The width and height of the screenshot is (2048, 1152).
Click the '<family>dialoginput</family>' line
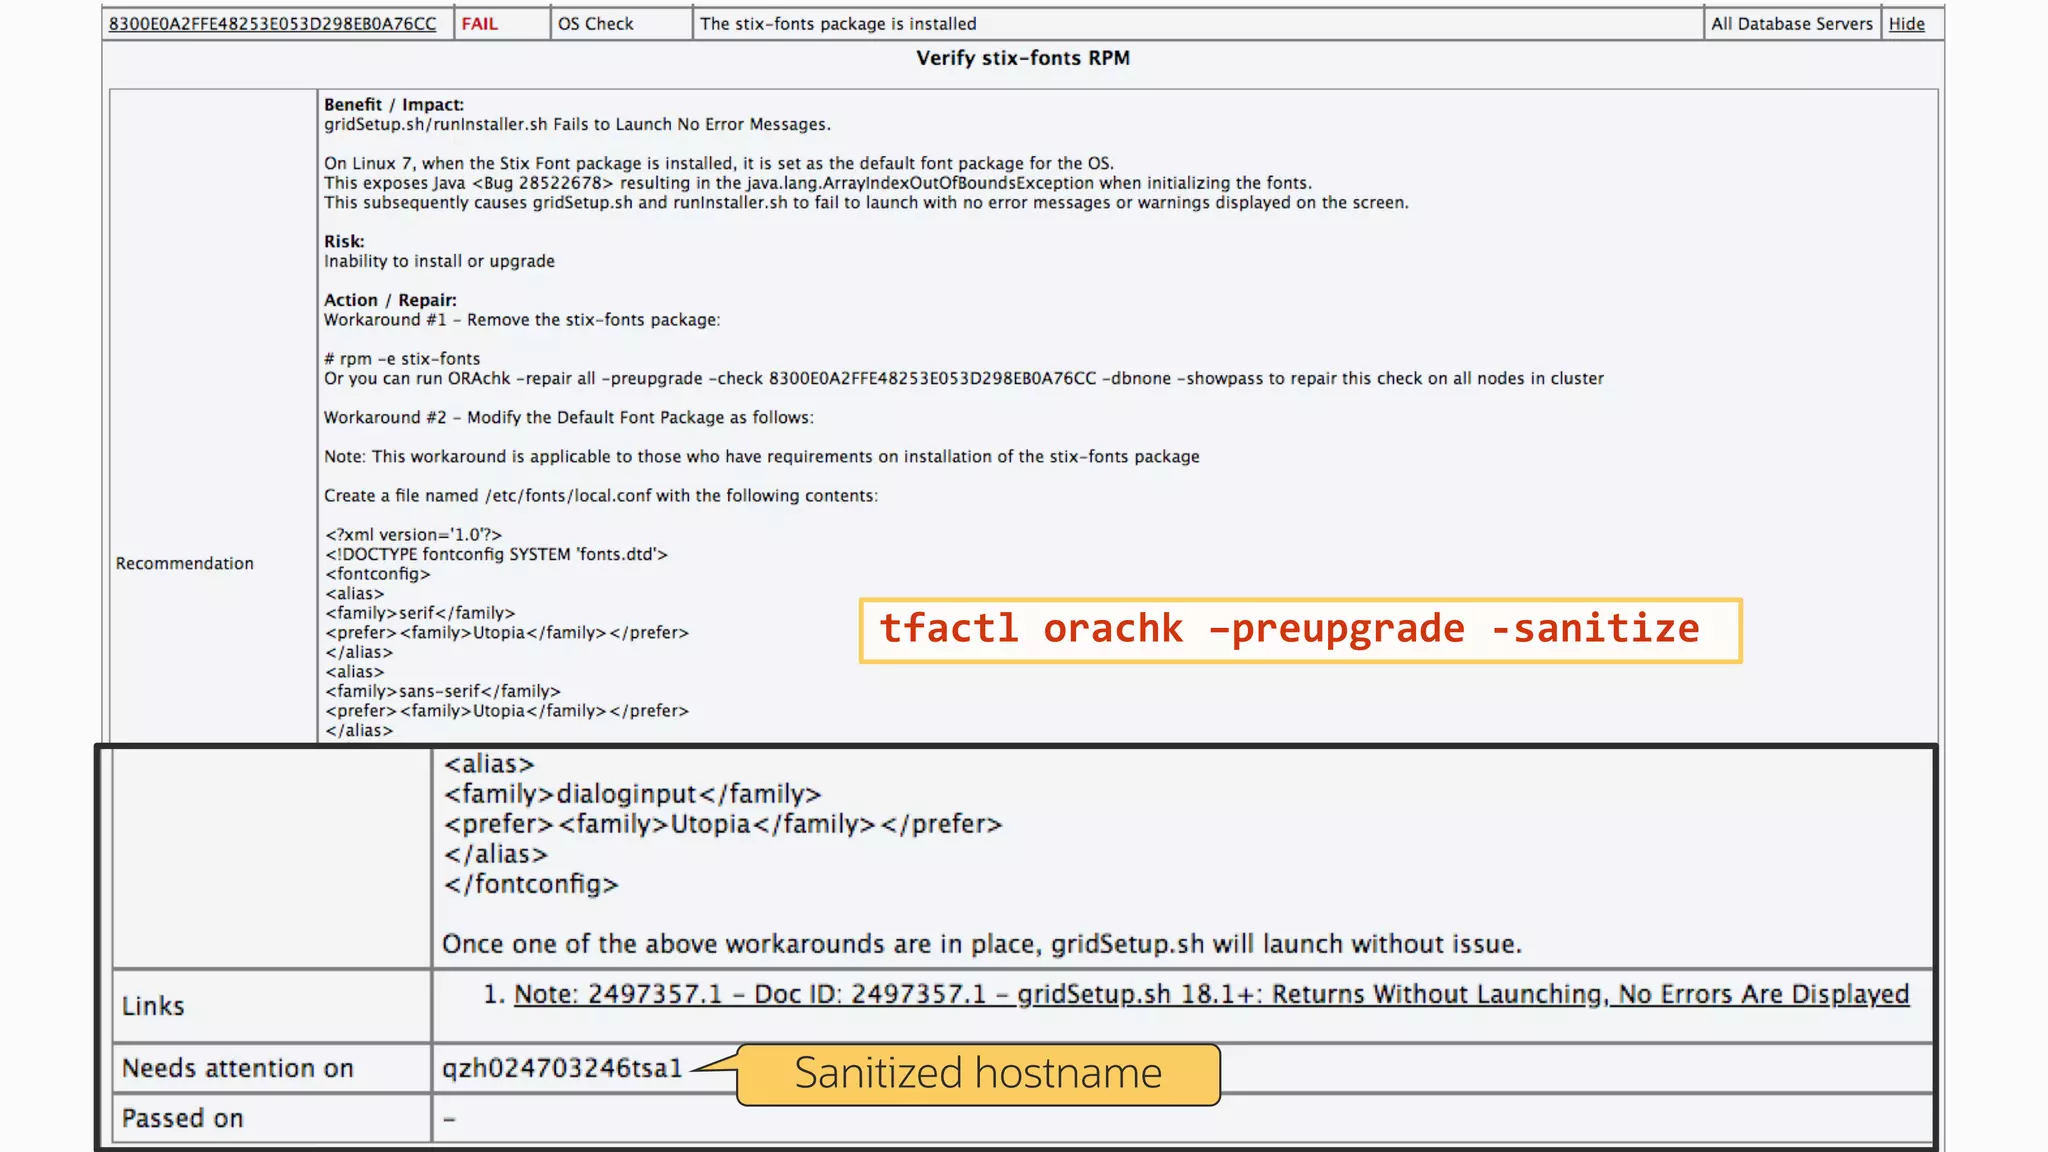pyautogui.click(x=633, y=794)
